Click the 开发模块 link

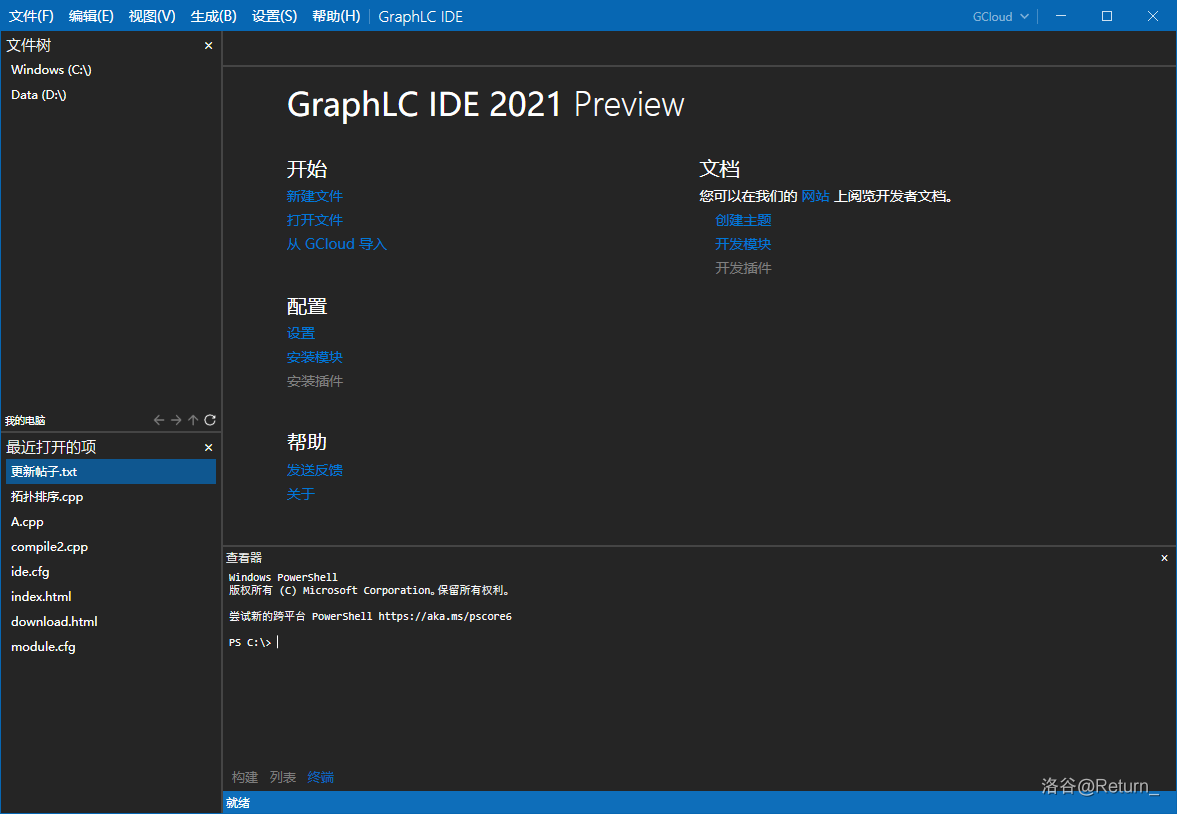coord(743,244)
